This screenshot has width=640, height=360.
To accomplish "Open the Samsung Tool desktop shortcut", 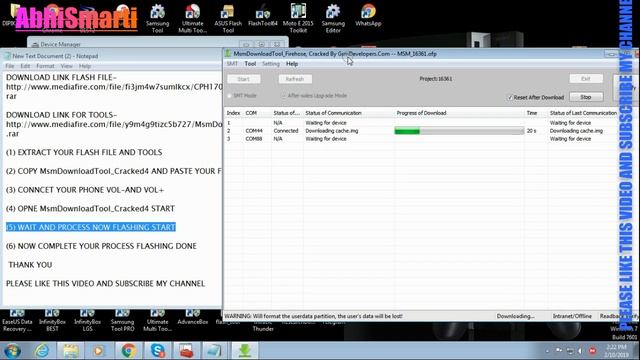I will click(x=158, y=18).
